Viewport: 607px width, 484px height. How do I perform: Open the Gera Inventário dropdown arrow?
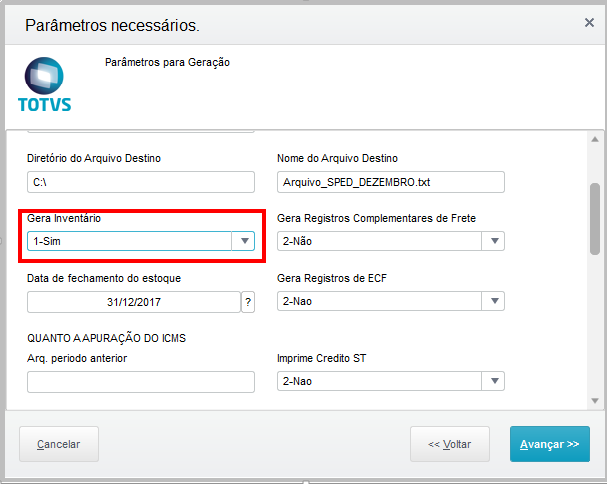coord(243,241)
